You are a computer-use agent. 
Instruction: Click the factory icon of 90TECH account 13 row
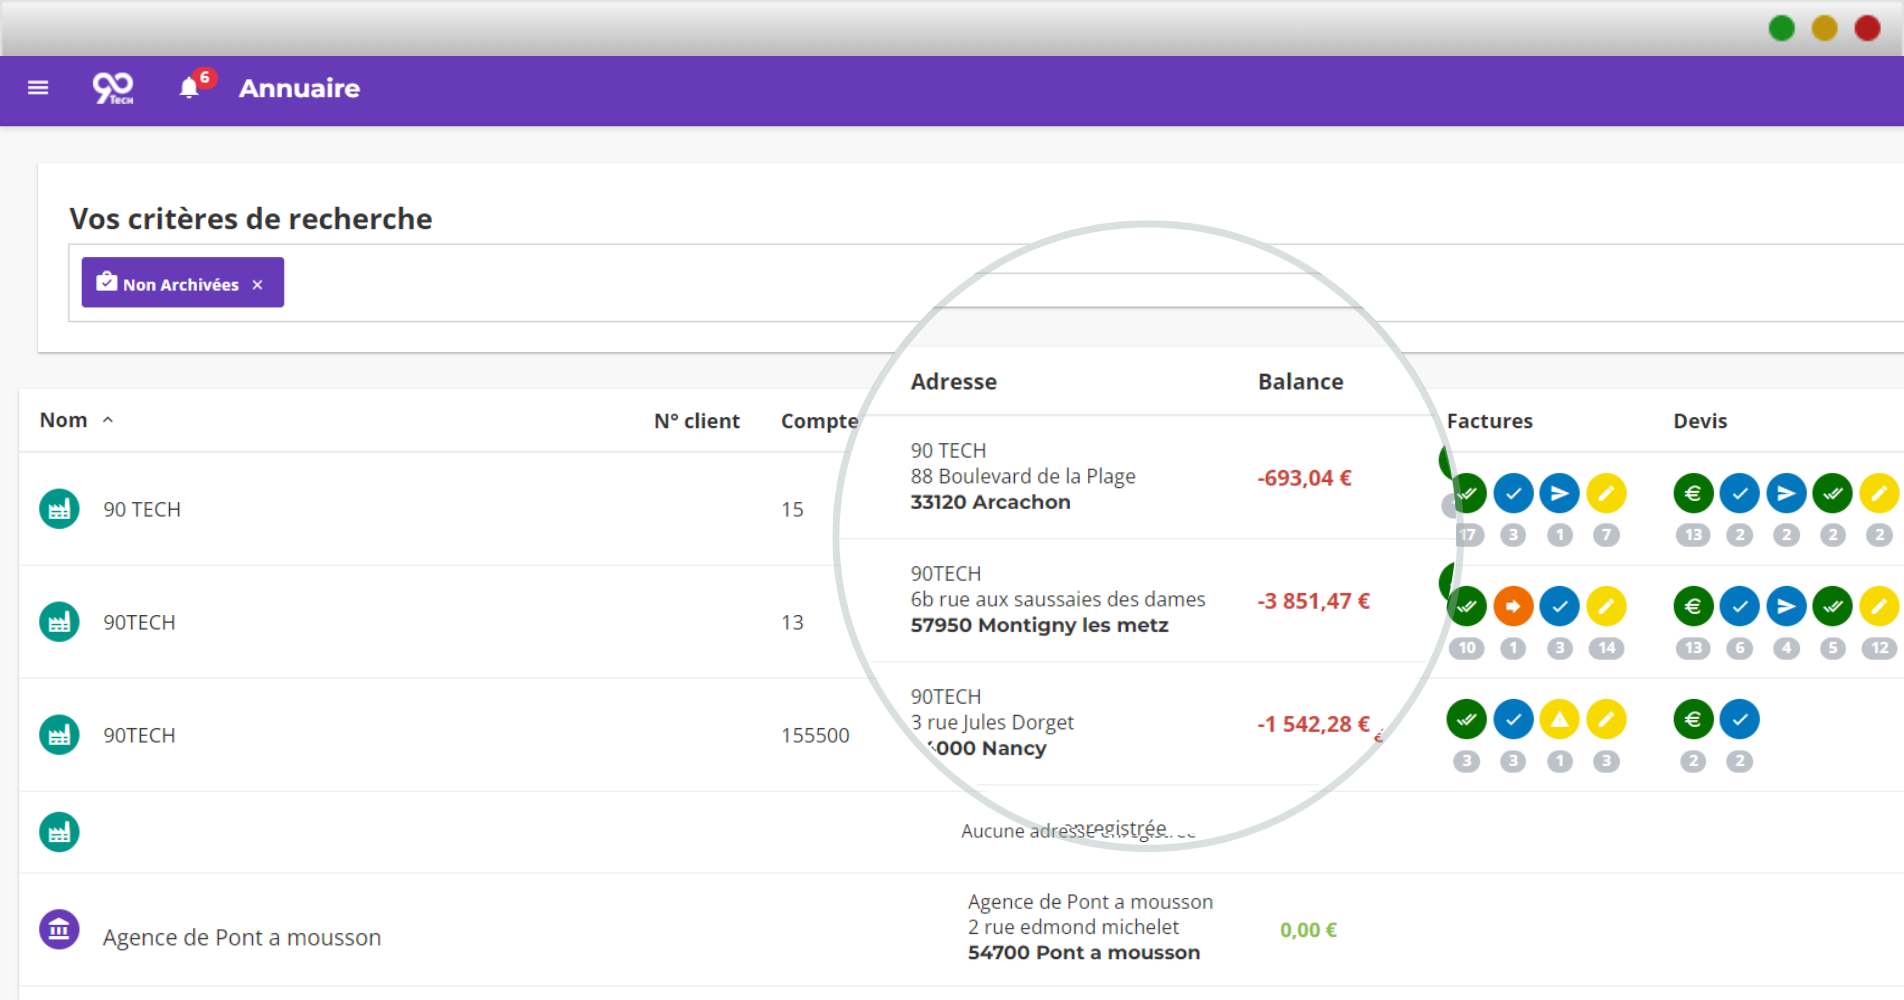click(x=59, y=622)
